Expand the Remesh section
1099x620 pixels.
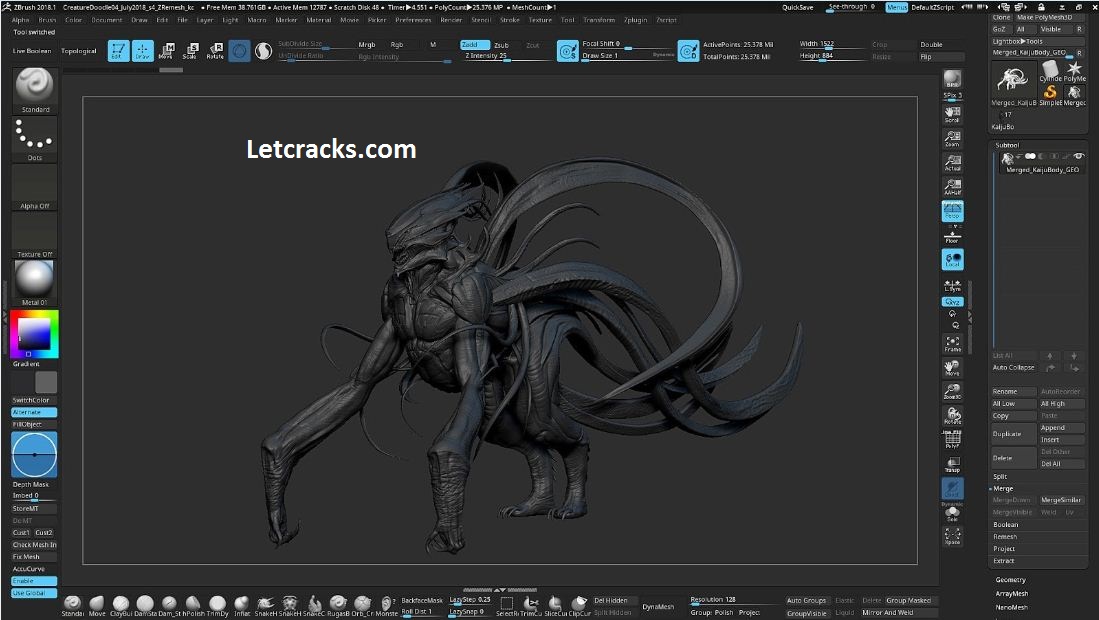pos(1005,537)
